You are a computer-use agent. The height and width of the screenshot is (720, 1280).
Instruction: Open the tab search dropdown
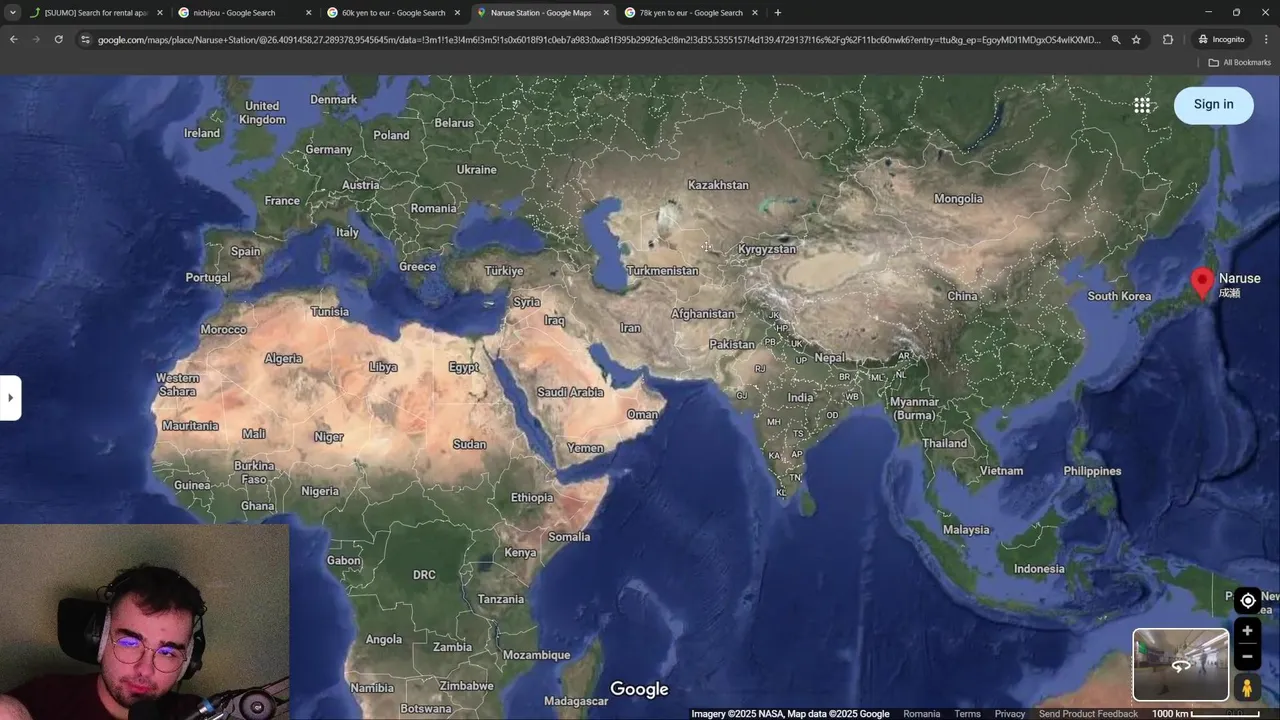click(12, 13)
